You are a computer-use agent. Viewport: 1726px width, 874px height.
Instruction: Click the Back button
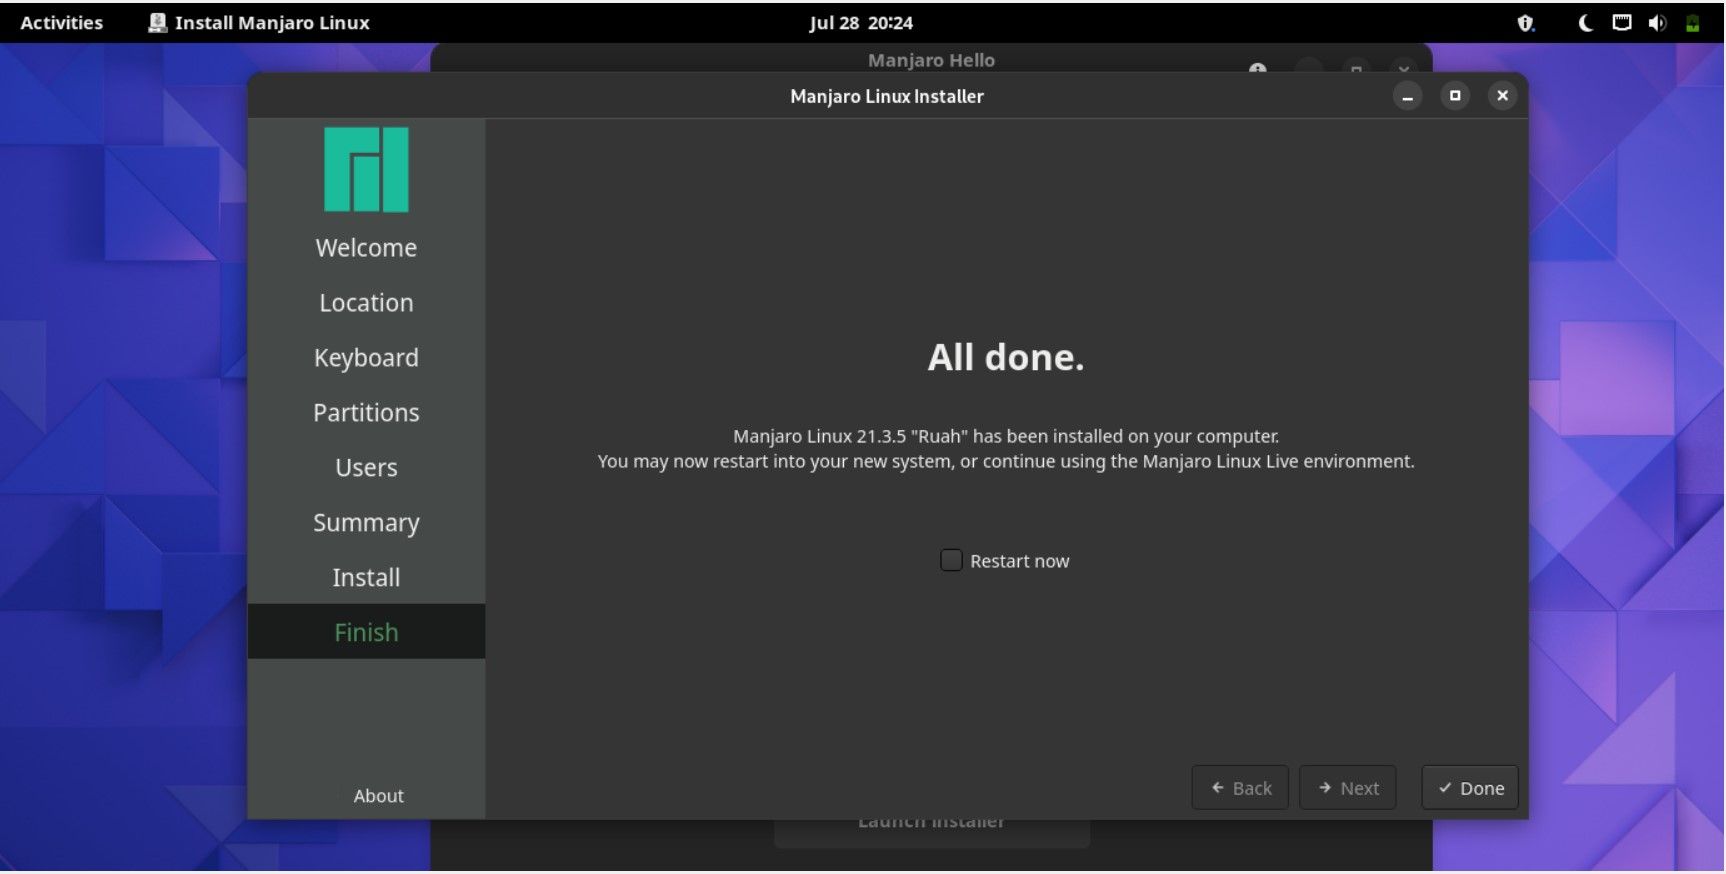tap(1240, 788)
